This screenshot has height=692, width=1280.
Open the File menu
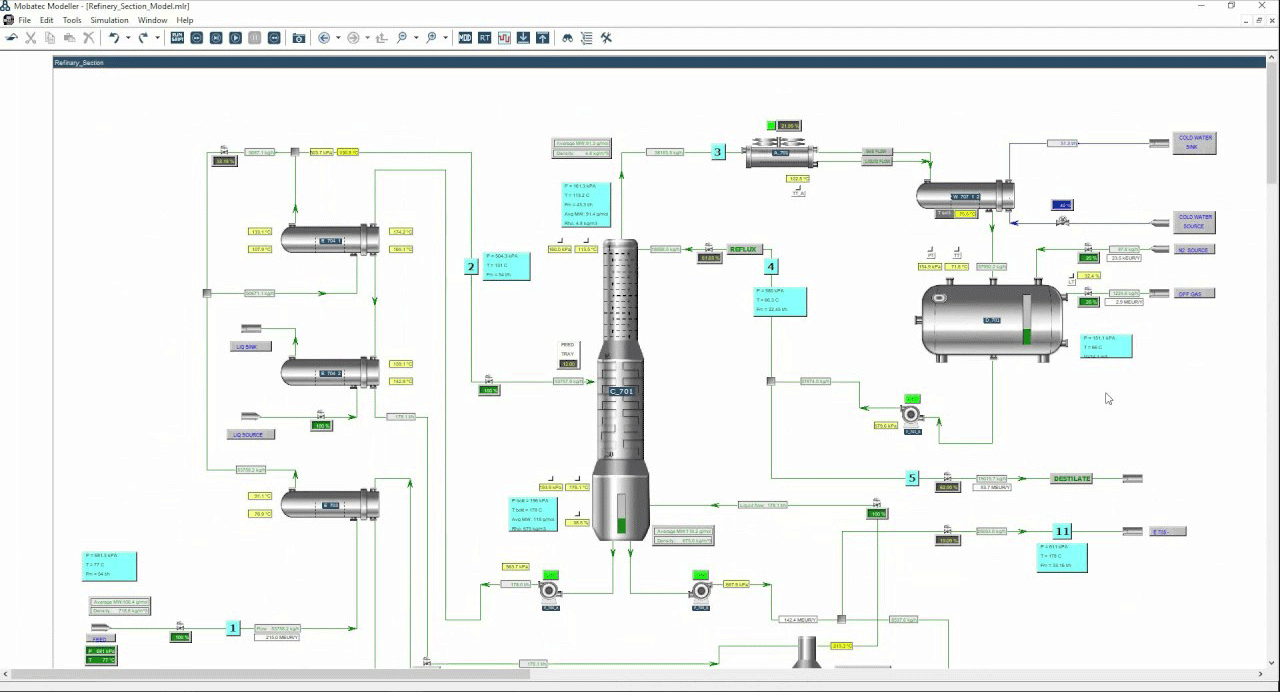click(x=24, y=20)
